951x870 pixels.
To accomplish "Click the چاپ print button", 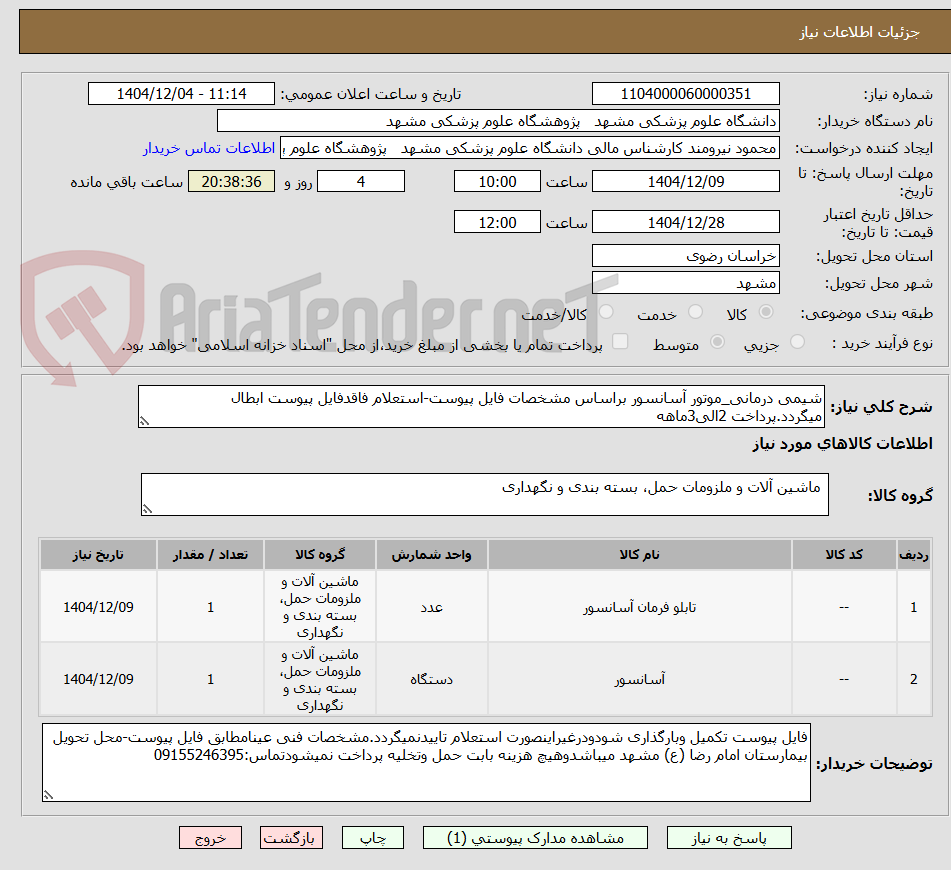I will [x=373, y=838].
